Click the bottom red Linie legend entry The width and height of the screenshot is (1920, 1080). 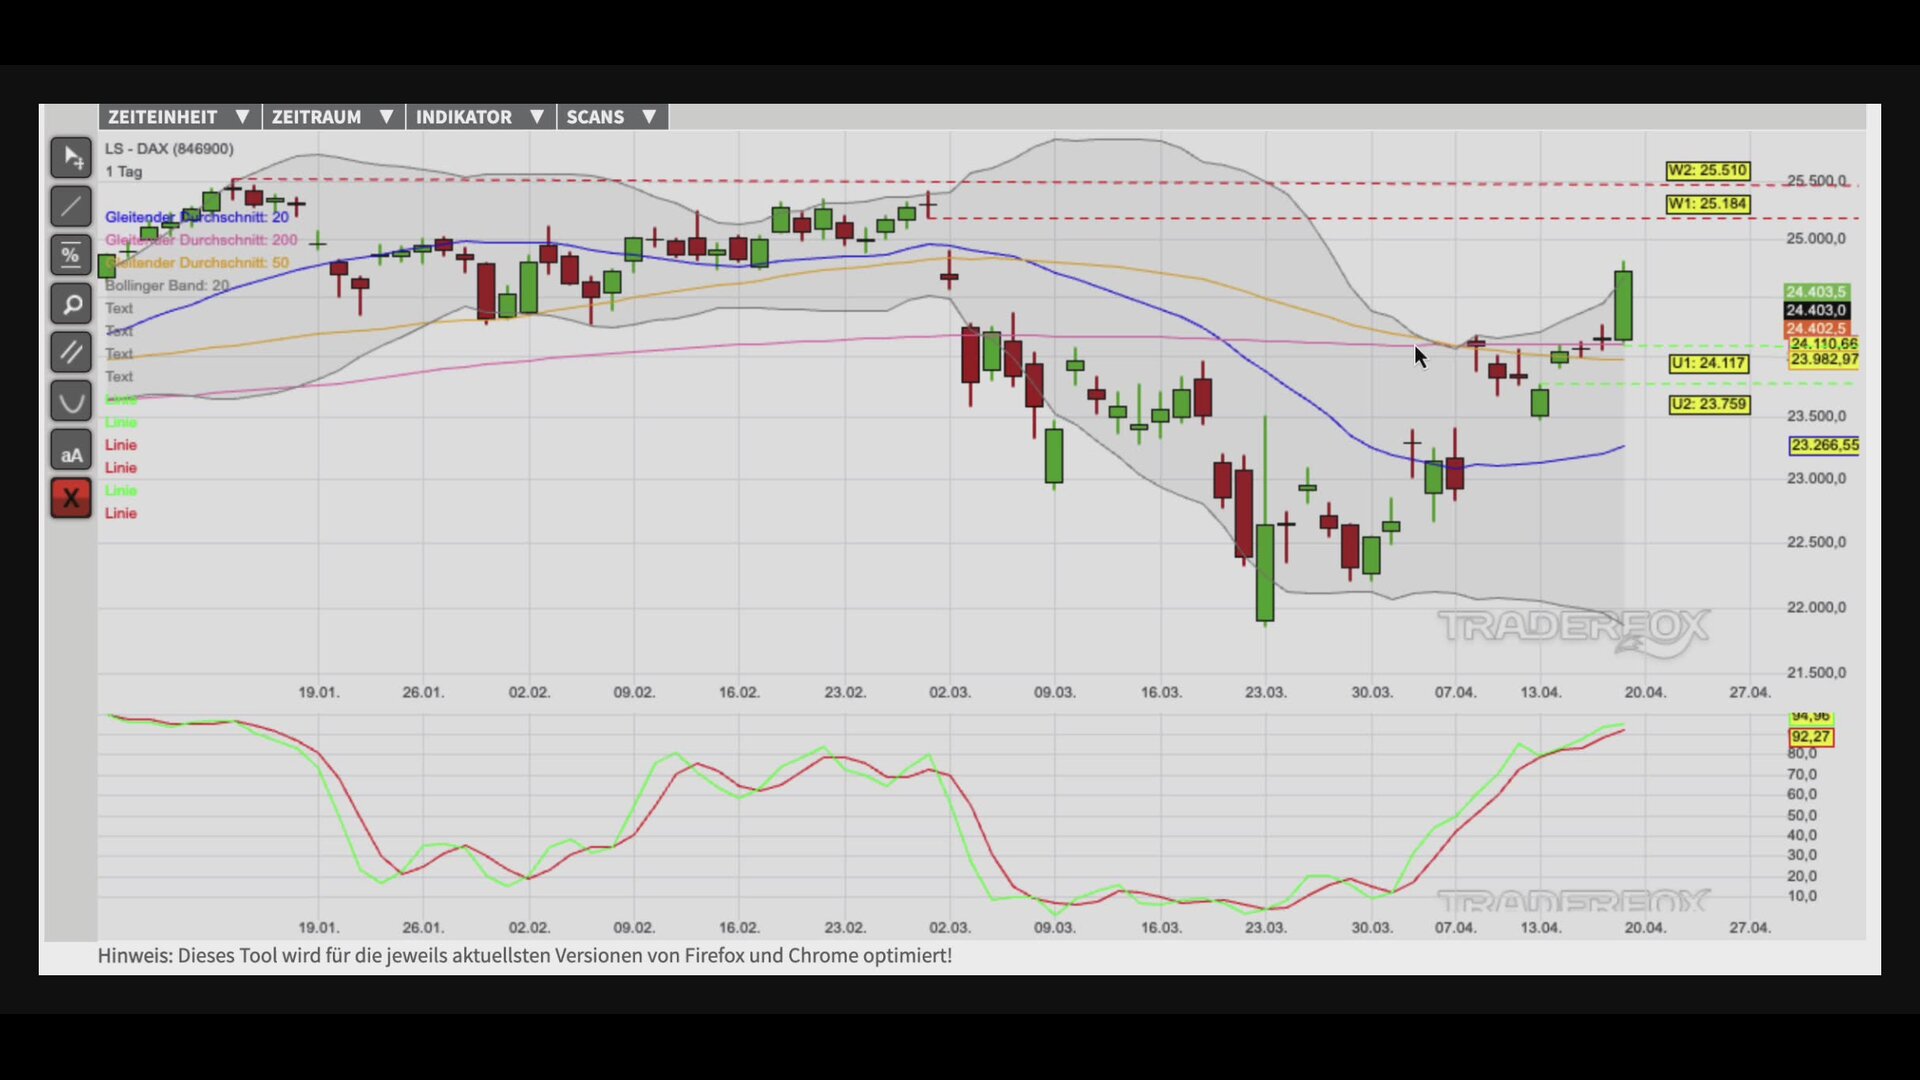click(121, 513)
